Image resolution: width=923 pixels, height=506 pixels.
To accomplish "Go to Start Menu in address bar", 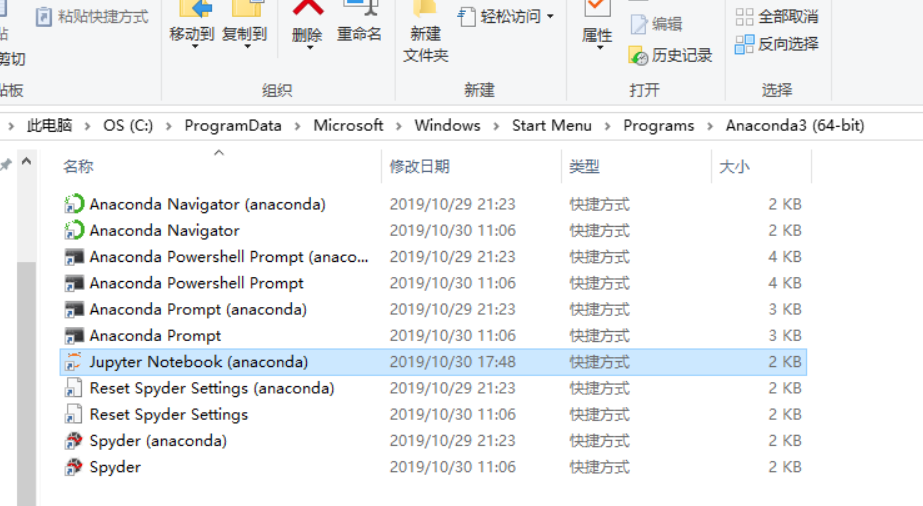I will pos(552,125).
